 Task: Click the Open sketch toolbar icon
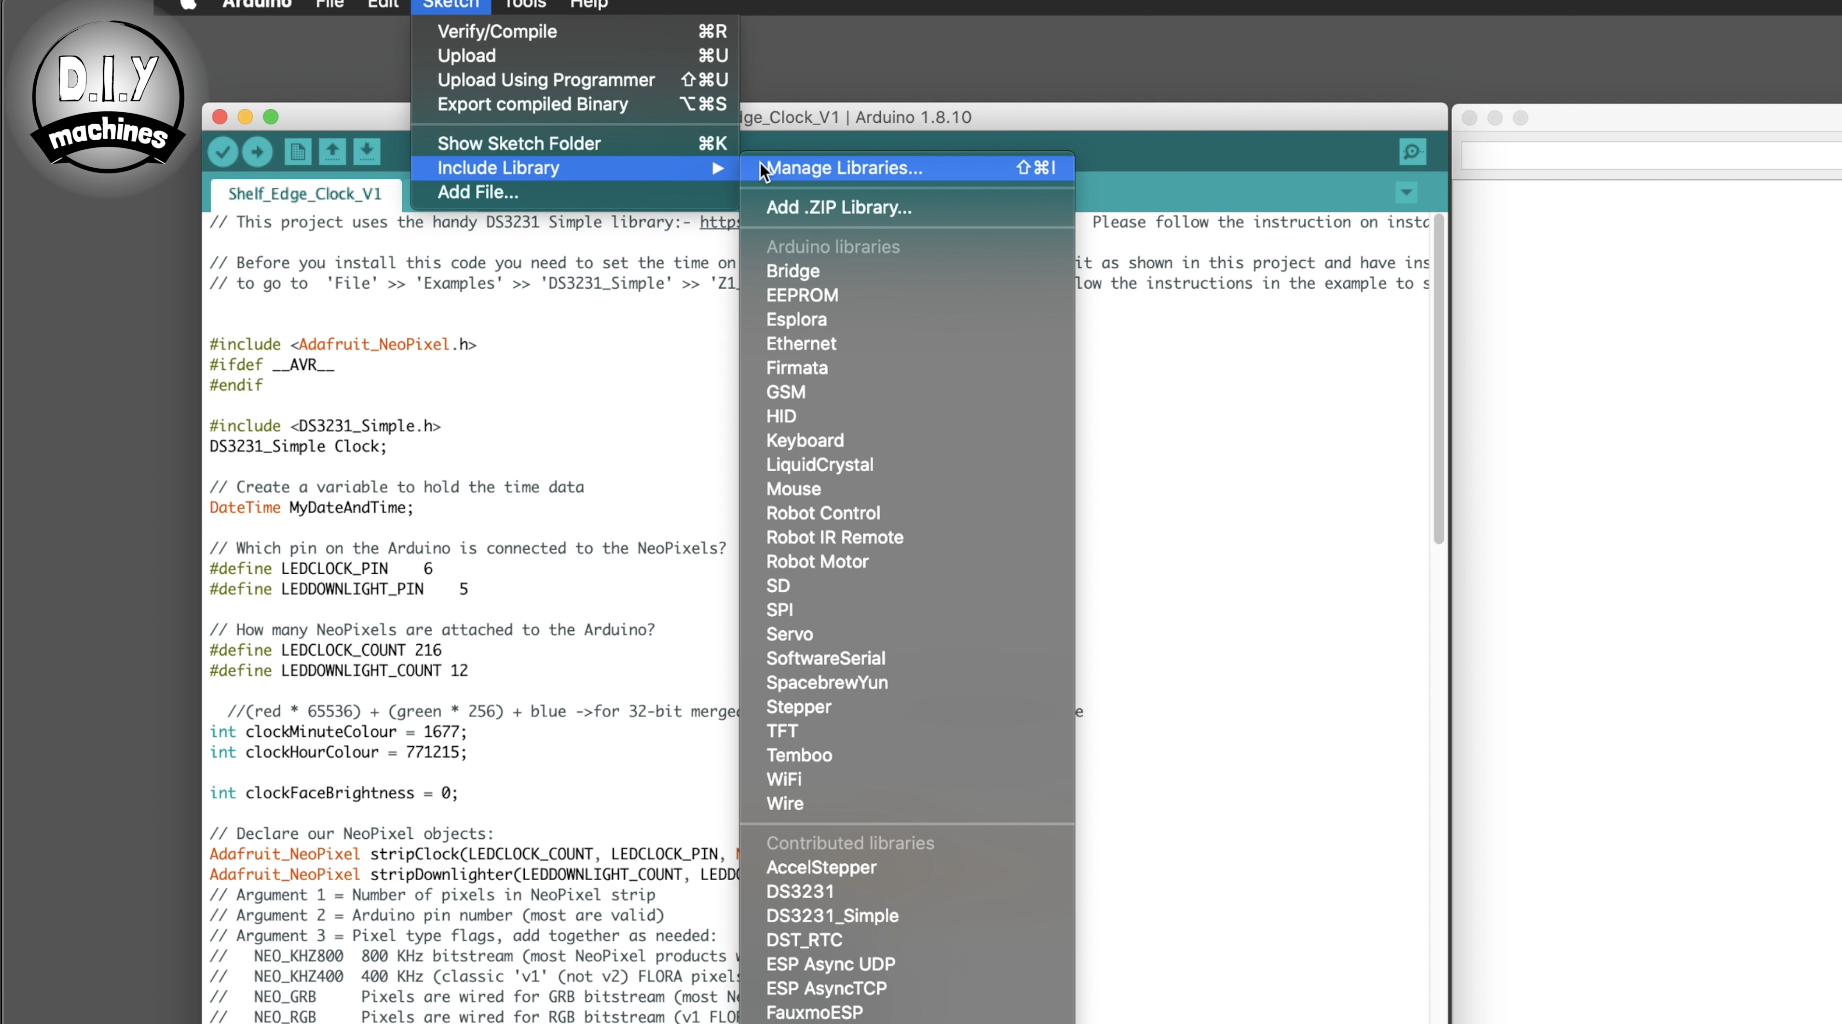pos(332,152)
